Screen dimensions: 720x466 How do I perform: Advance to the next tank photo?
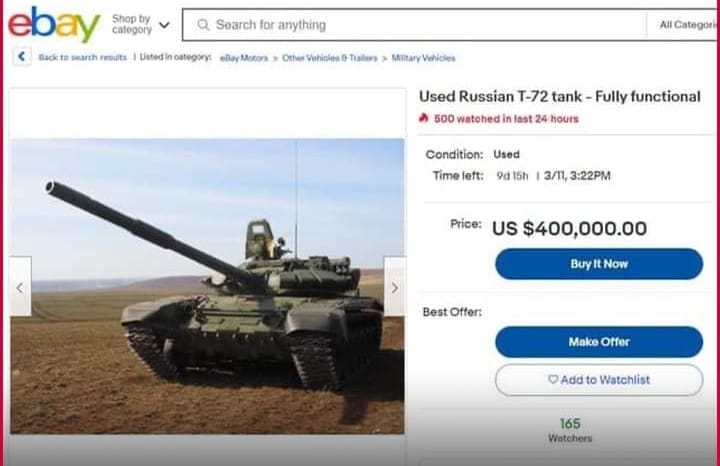point(394,287)
